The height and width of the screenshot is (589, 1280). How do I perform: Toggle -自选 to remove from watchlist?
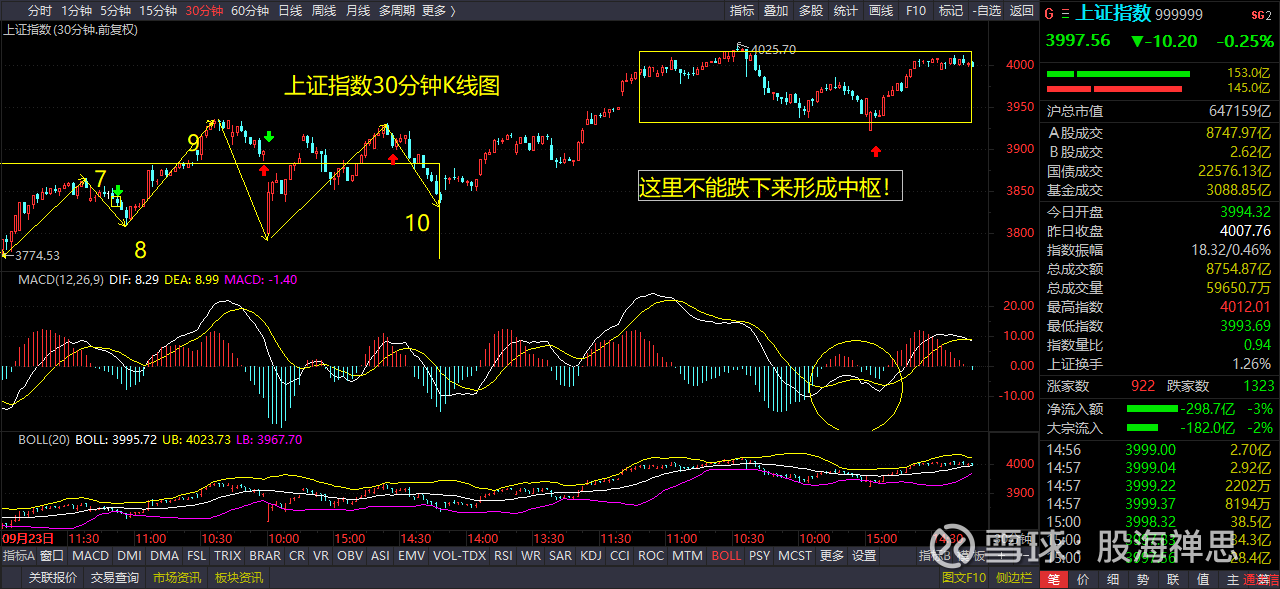click(x=986, y=11)
